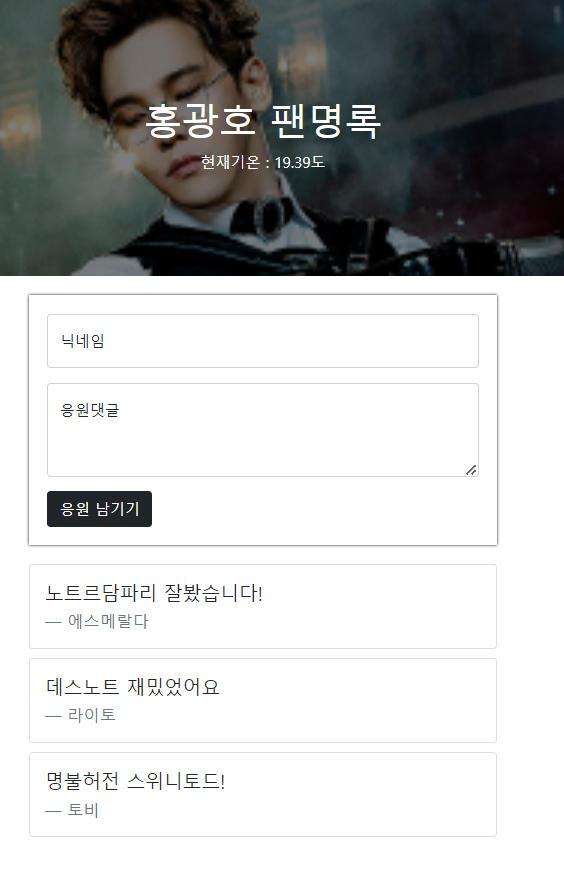
Task: Click the 응원 남기기 submit button
Action: [100, 509]
